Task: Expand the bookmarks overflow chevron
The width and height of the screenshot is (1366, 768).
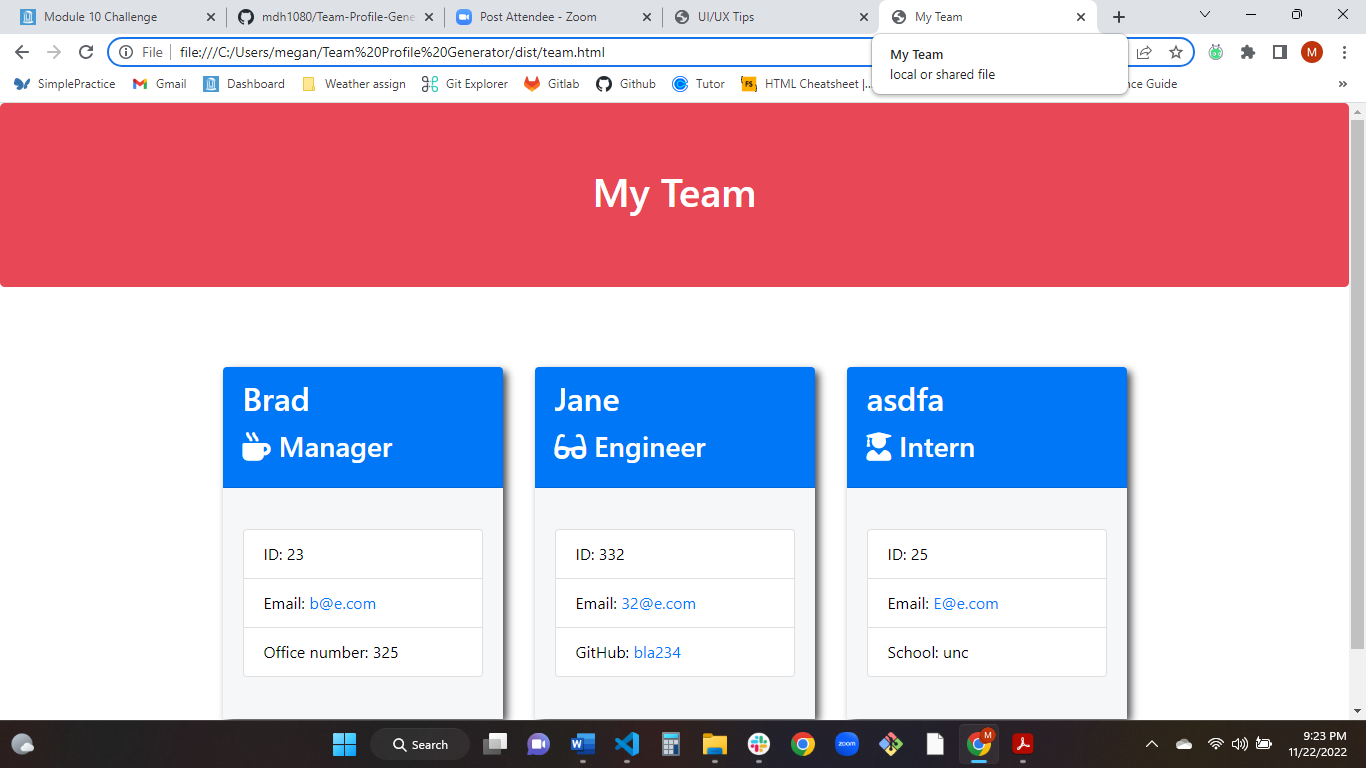Action: pos(1342,83)
